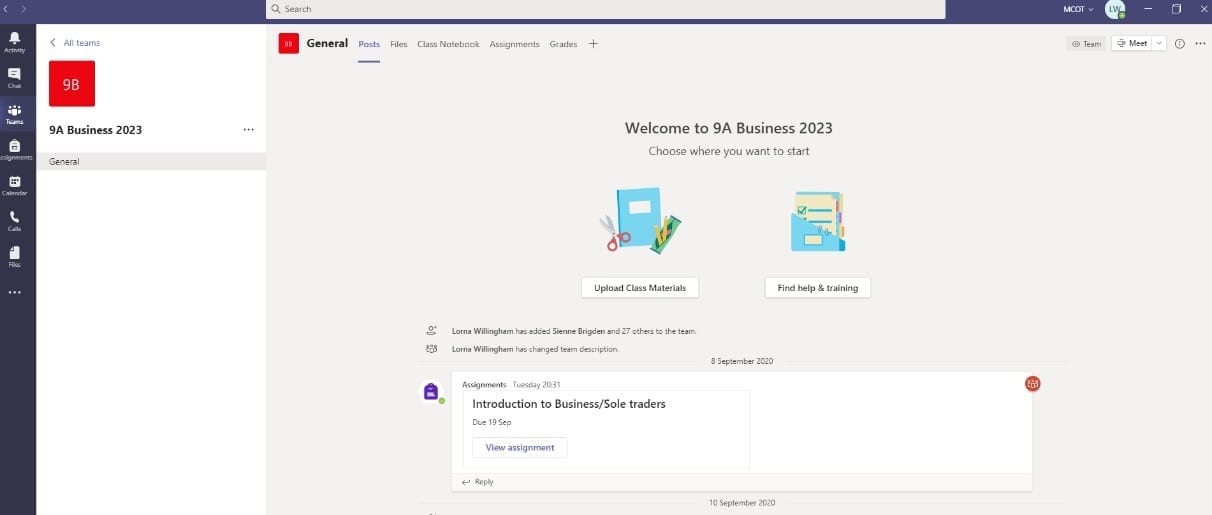Start a meeting with Meet button
This screenshot has width=1212, height=515.
[1132, 44]
